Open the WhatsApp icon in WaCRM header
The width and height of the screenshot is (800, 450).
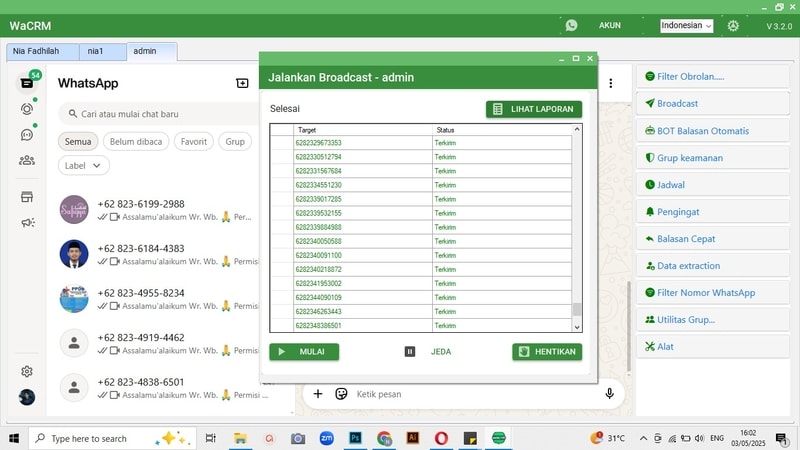click(x=571, y=25)
